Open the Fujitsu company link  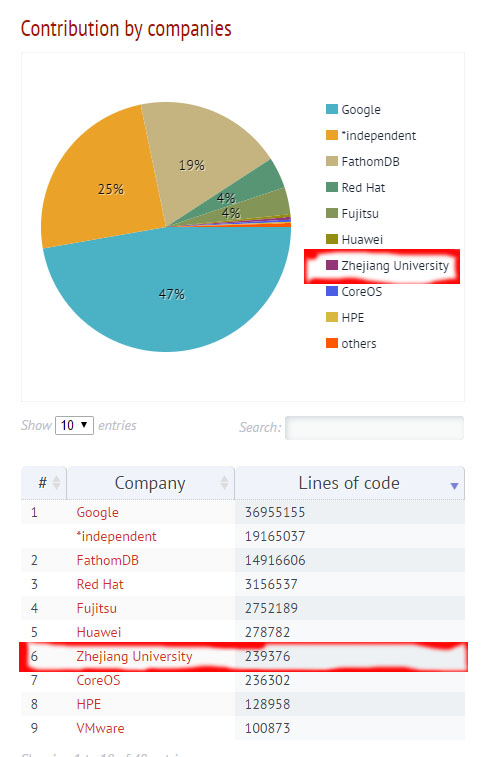tap(97, 608)
